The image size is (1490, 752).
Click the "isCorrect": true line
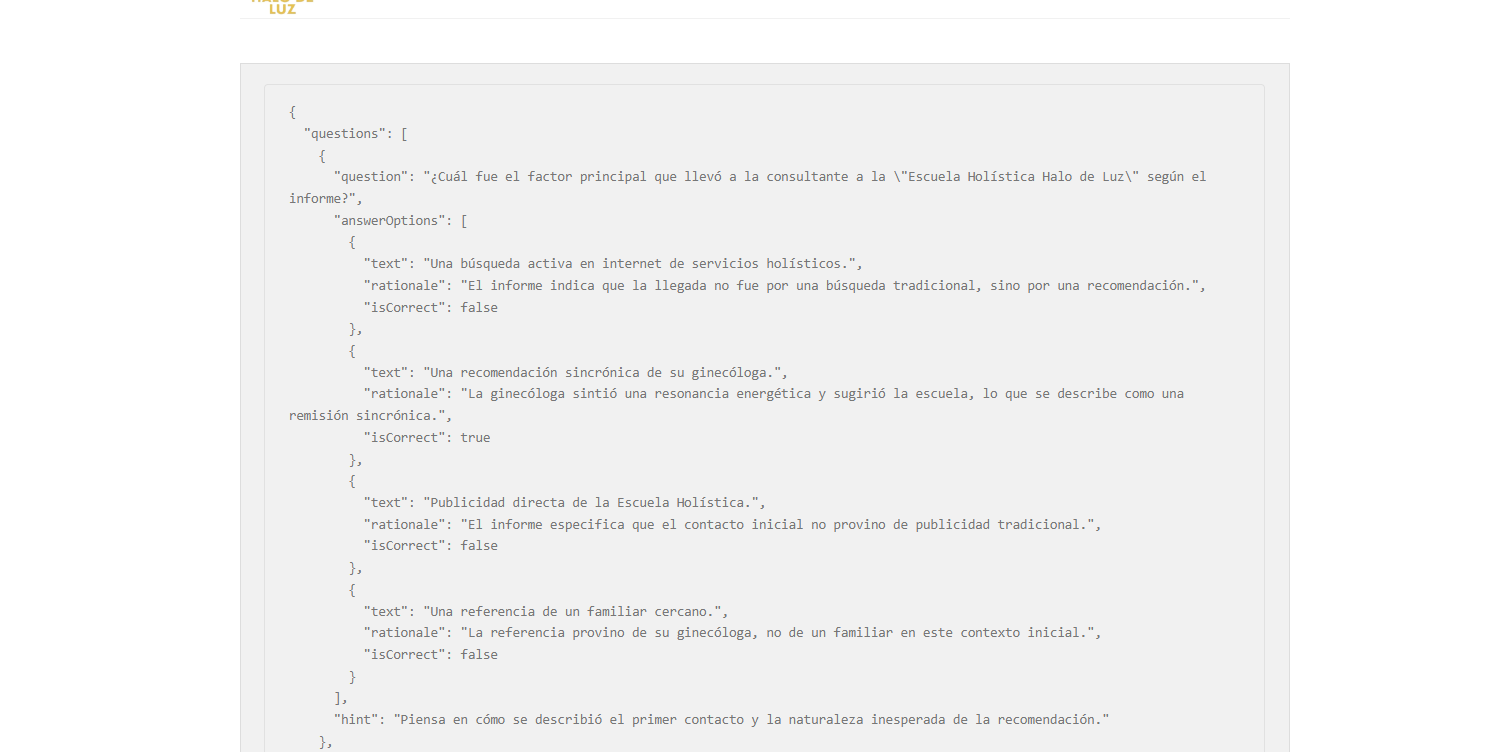(427, 437)
